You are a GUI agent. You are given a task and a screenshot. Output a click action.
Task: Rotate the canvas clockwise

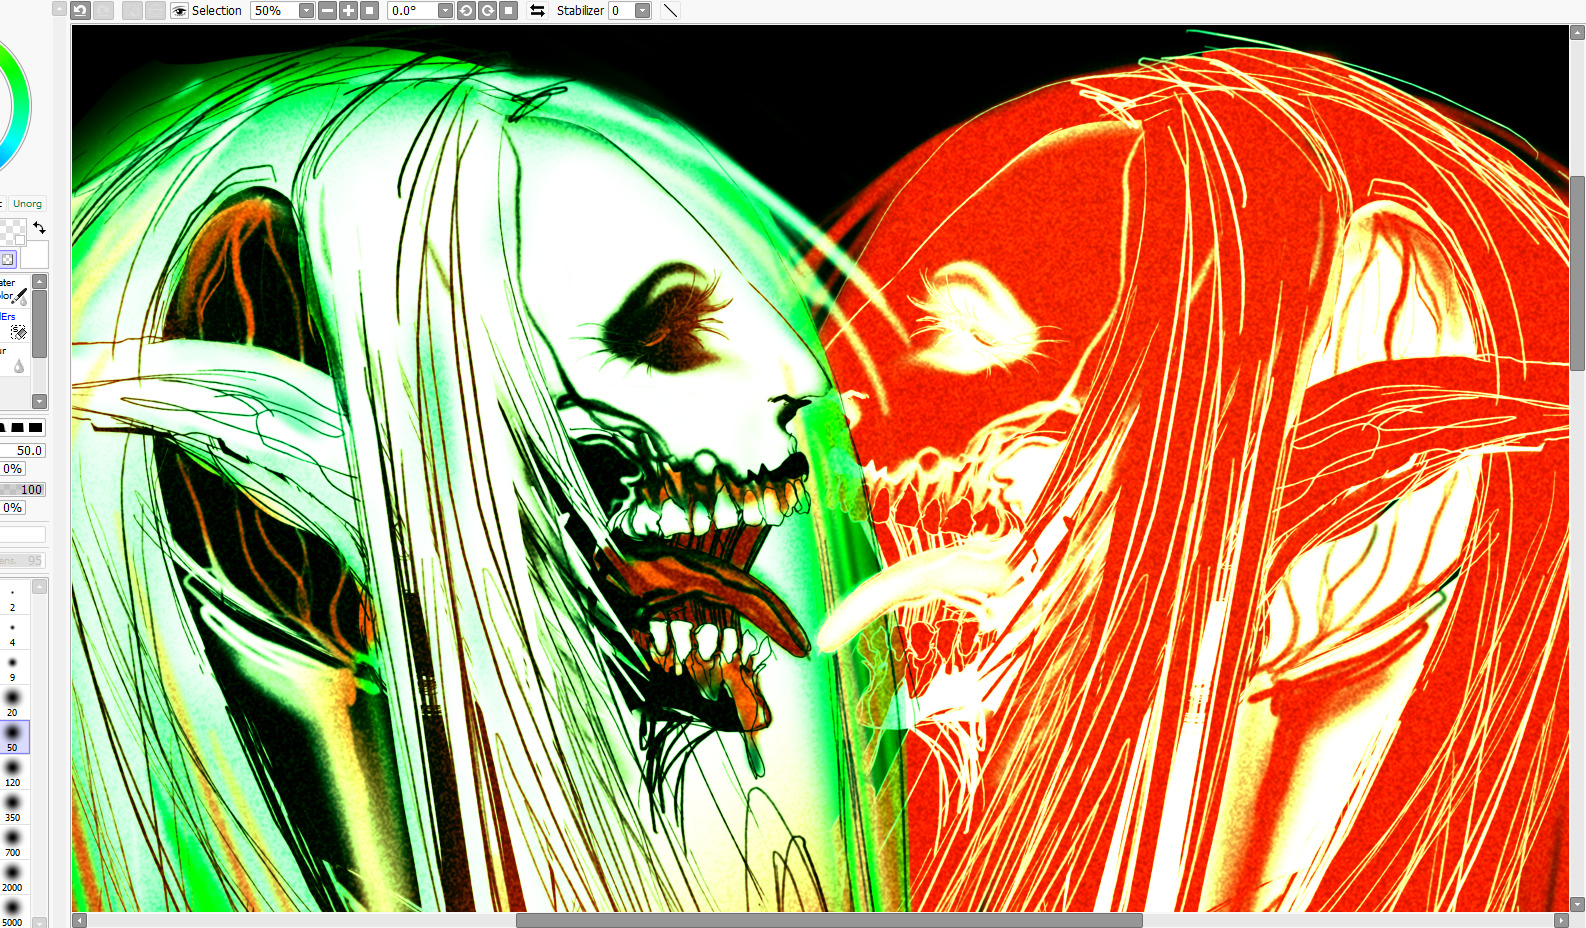point(487,11)
